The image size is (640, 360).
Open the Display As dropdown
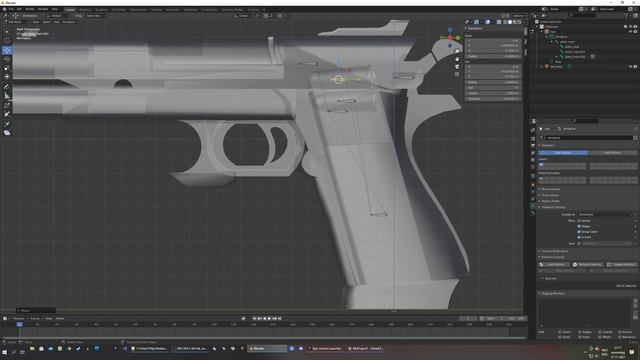click(607, 214)
